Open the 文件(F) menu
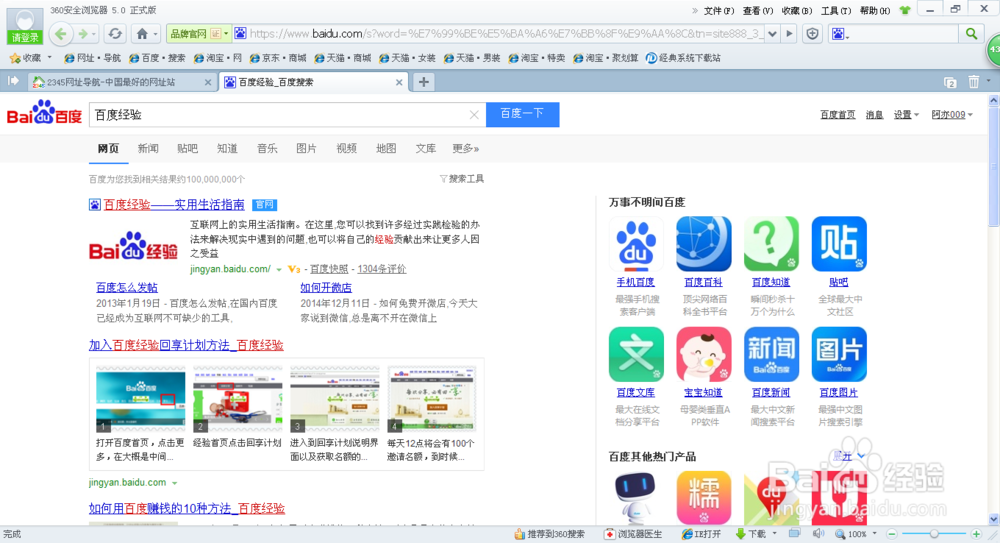Image resolution: width=1000 pixels, height=543 pixels. click(719, 11)
